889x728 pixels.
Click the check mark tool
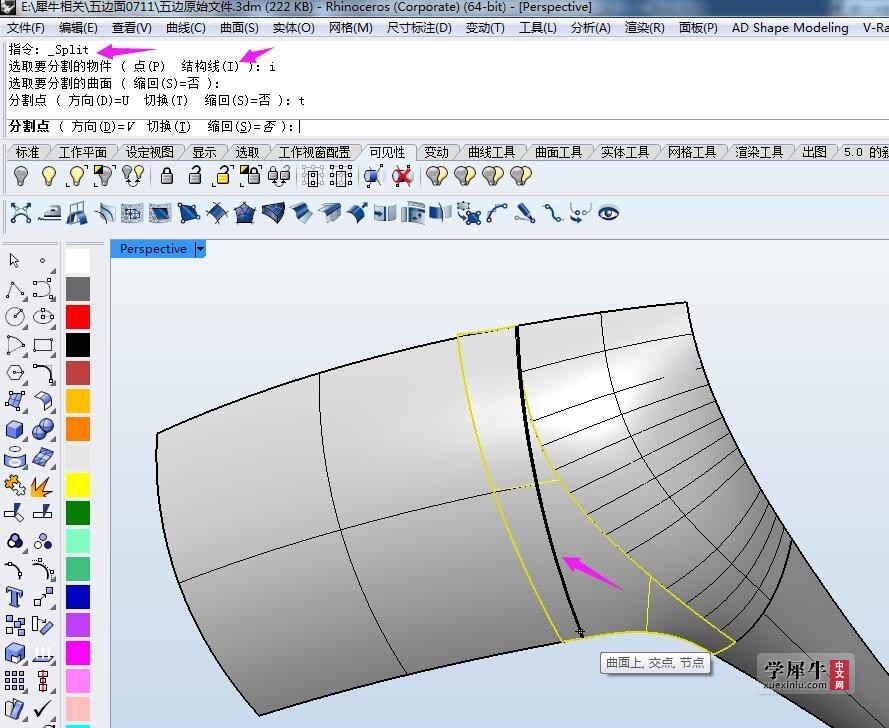click(43, 709)
